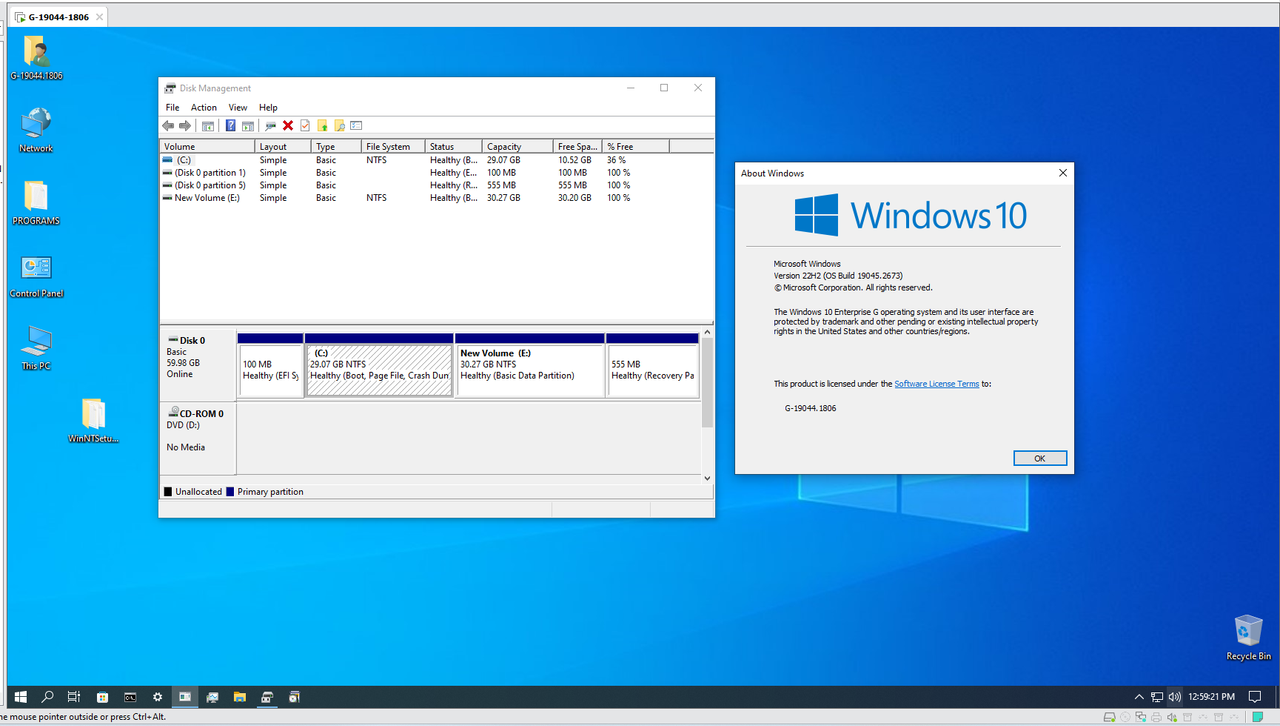Click Show/Hide Console Tree toolbar icon
Viewport: 1280px width, 726px height.
coord(208,126)
